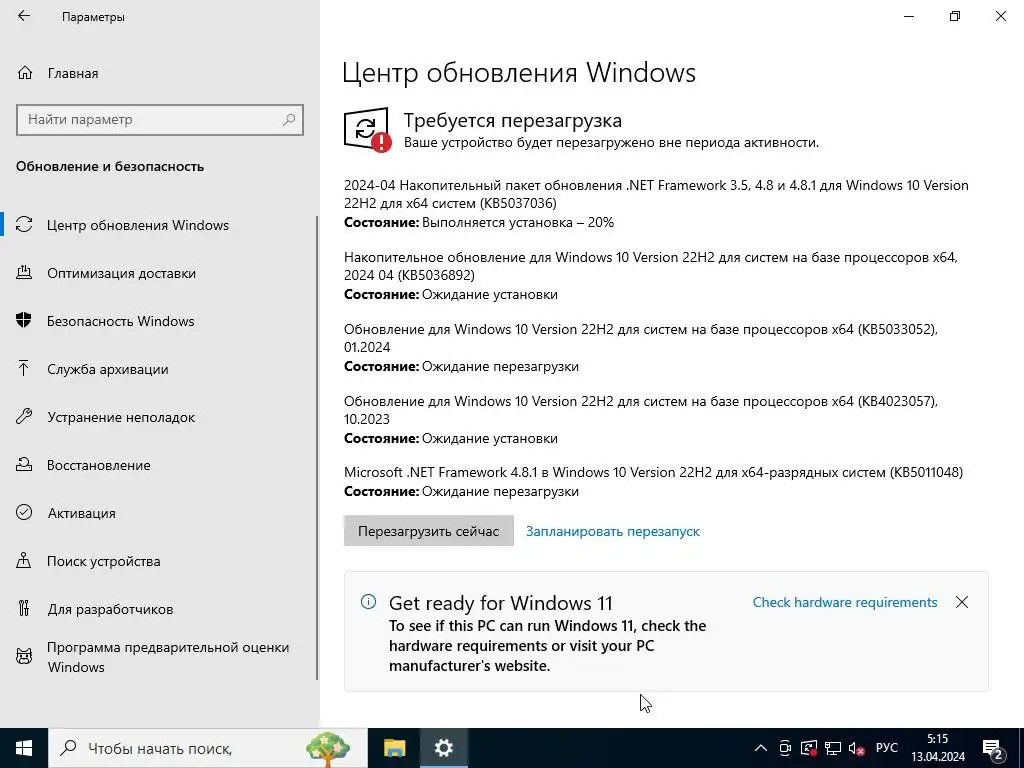Open Безопасность Windows section
This screenshot has height=768, width=1024.
(121, 321)
